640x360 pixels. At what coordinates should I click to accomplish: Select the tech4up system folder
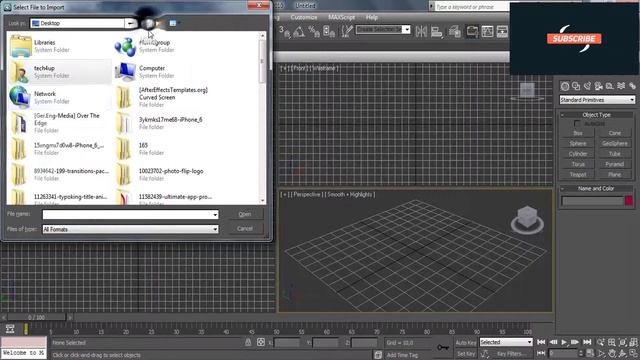tap(60, 71)
